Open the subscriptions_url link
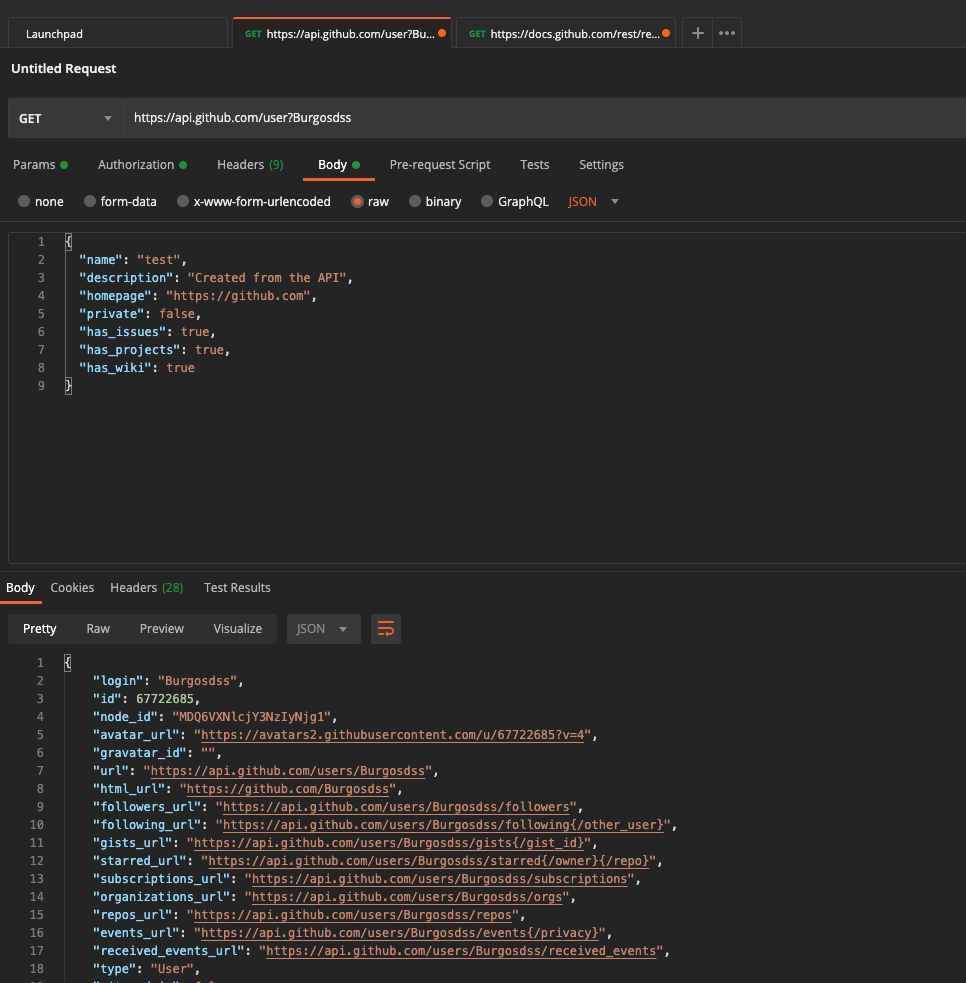Screen dimensions: 966x983 [439, 879]
